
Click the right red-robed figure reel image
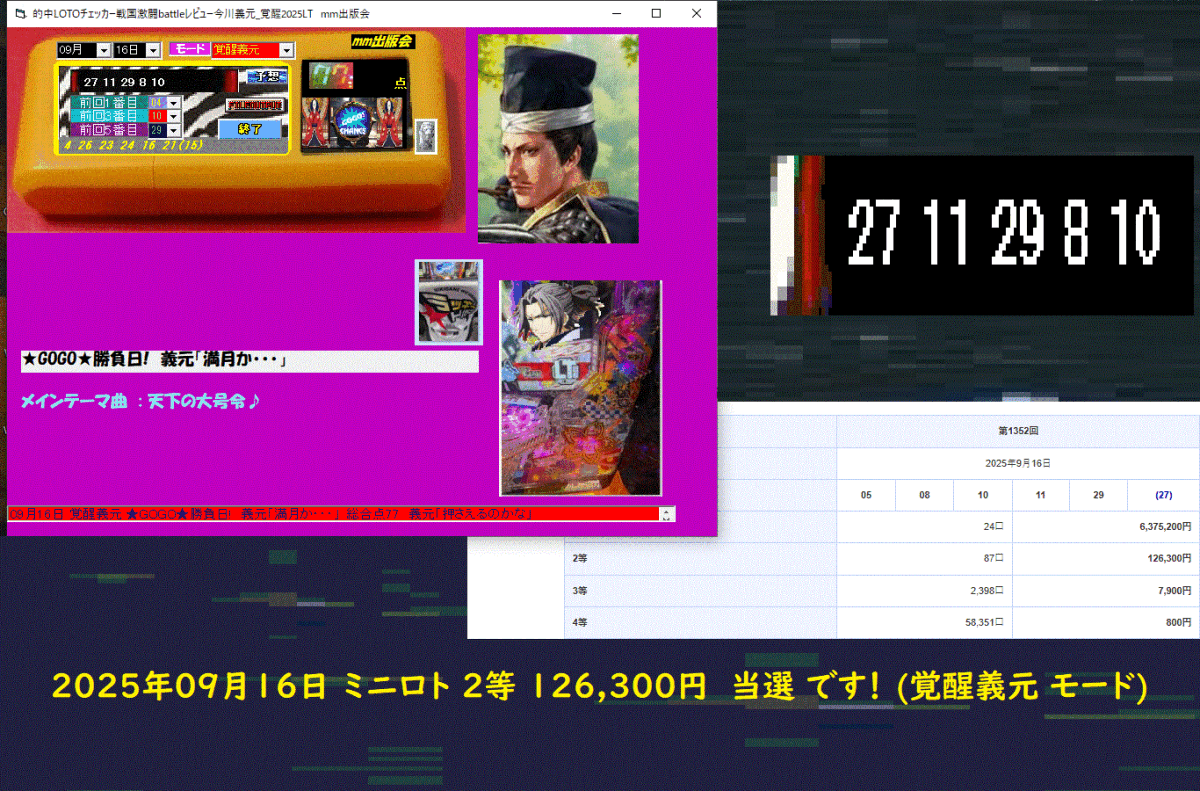tap(388, 124)
